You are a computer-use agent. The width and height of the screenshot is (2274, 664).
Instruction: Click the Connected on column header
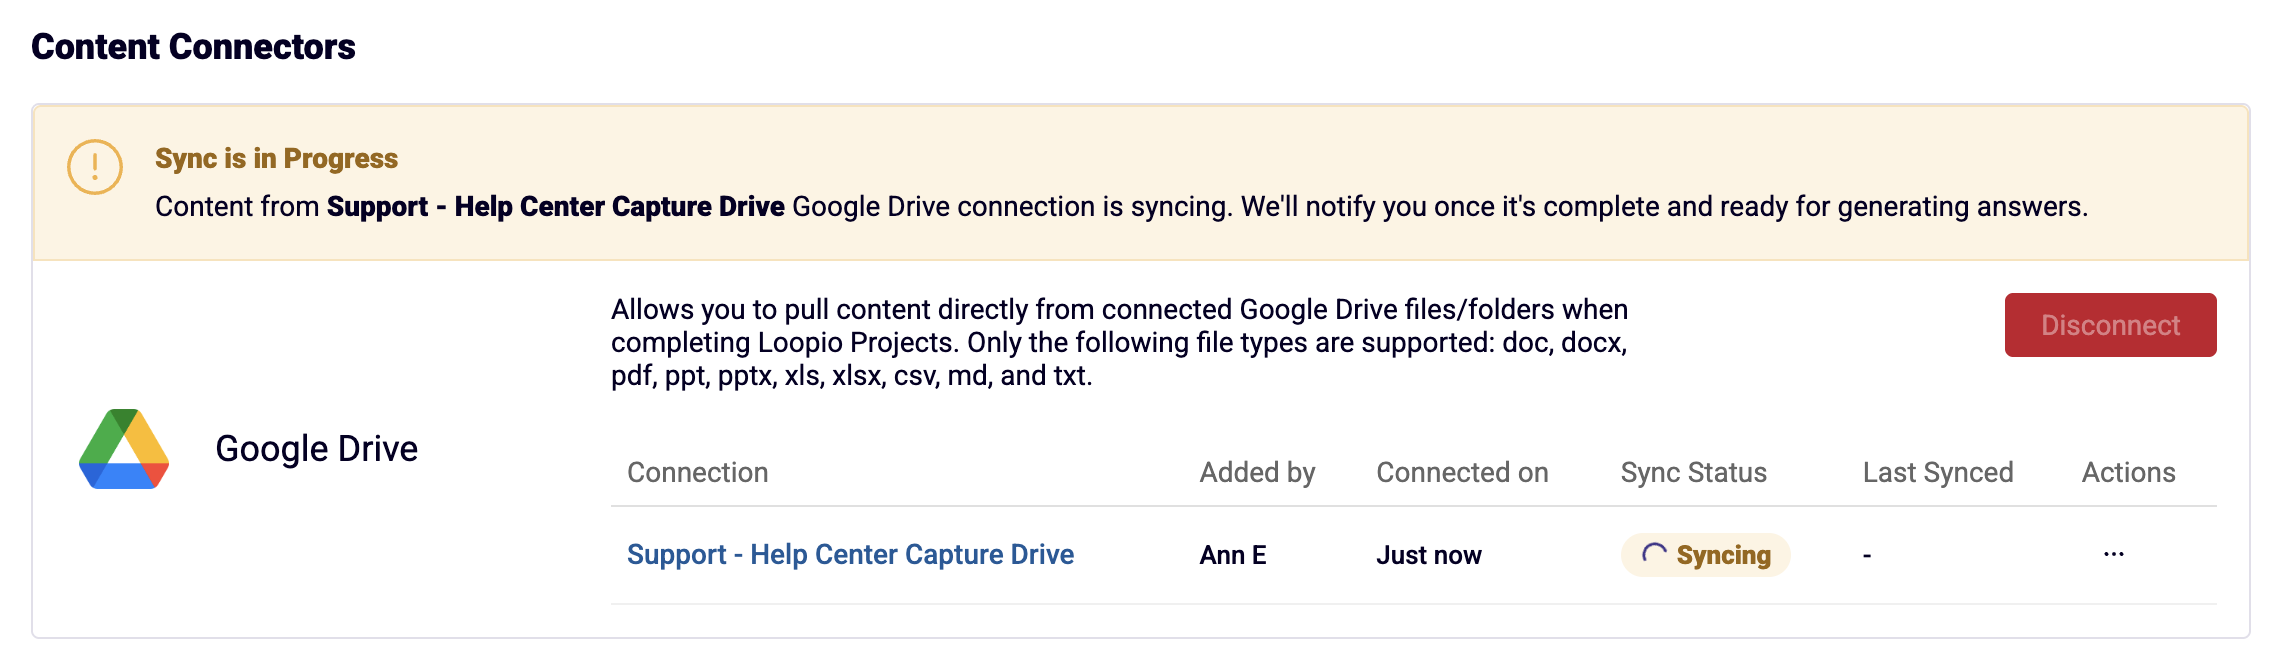point(1462,472)
